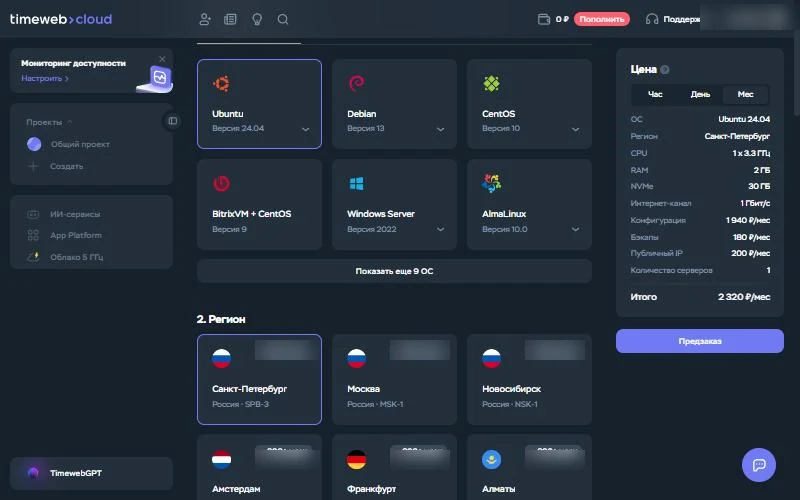Expand the AlmaLinux version dropdown
Screen dimensions: 800x500
576,230
